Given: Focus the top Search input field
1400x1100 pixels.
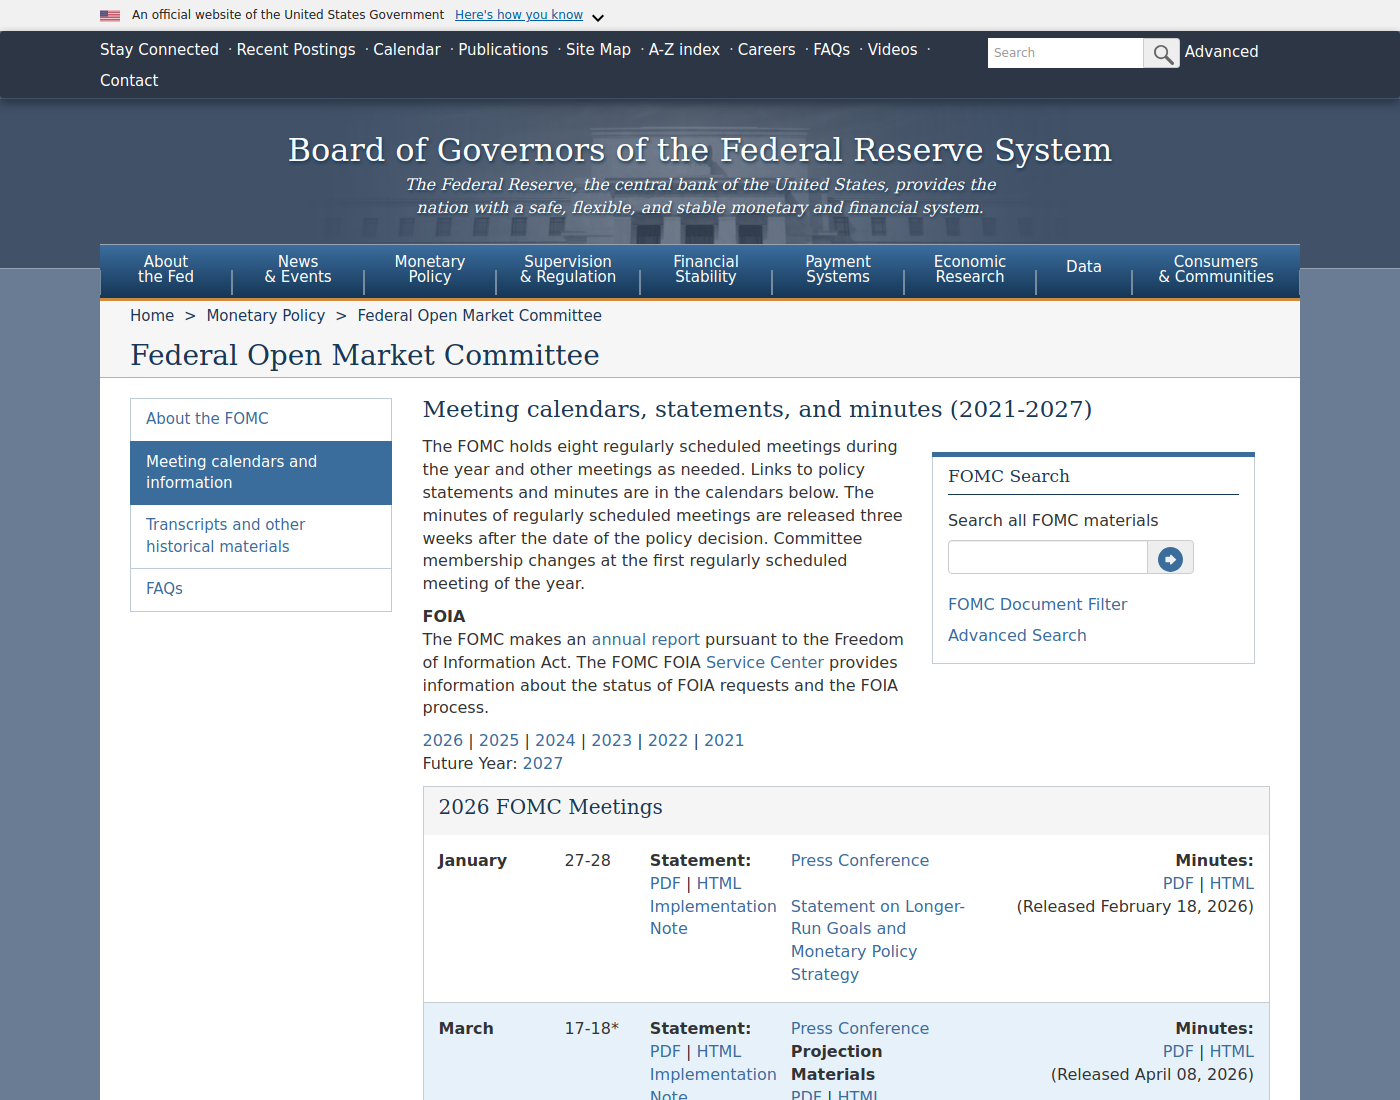Looking at the screenshot, I should 1065,53.
